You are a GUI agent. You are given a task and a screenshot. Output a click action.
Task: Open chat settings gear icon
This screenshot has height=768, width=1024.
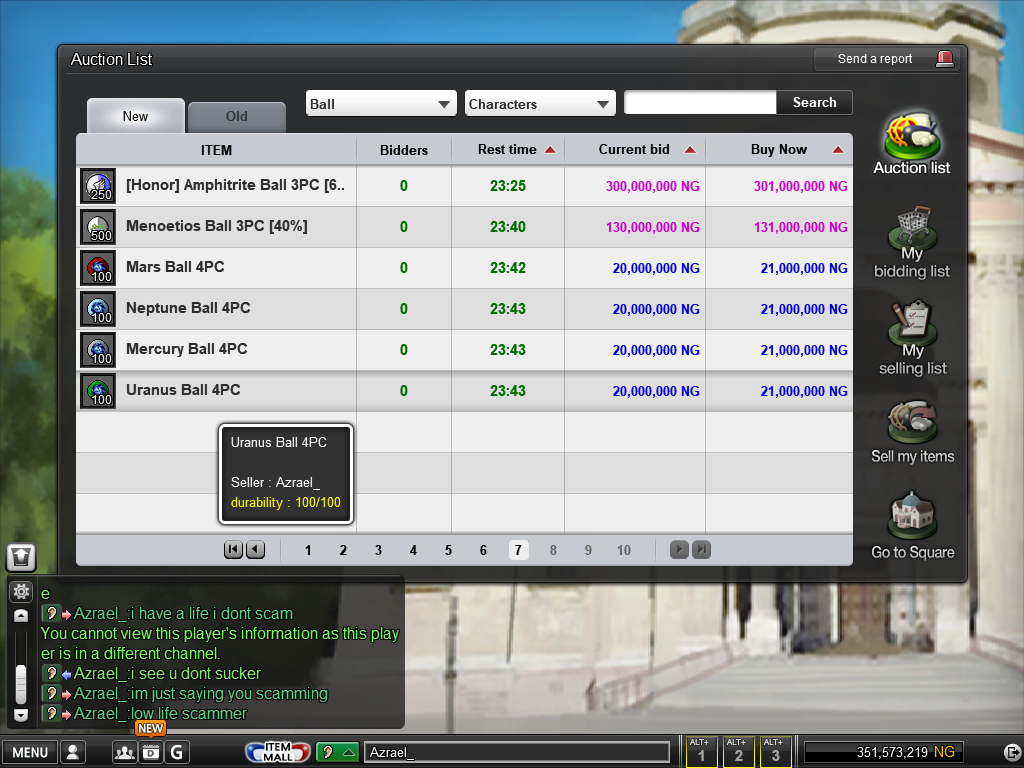point(21,591)
